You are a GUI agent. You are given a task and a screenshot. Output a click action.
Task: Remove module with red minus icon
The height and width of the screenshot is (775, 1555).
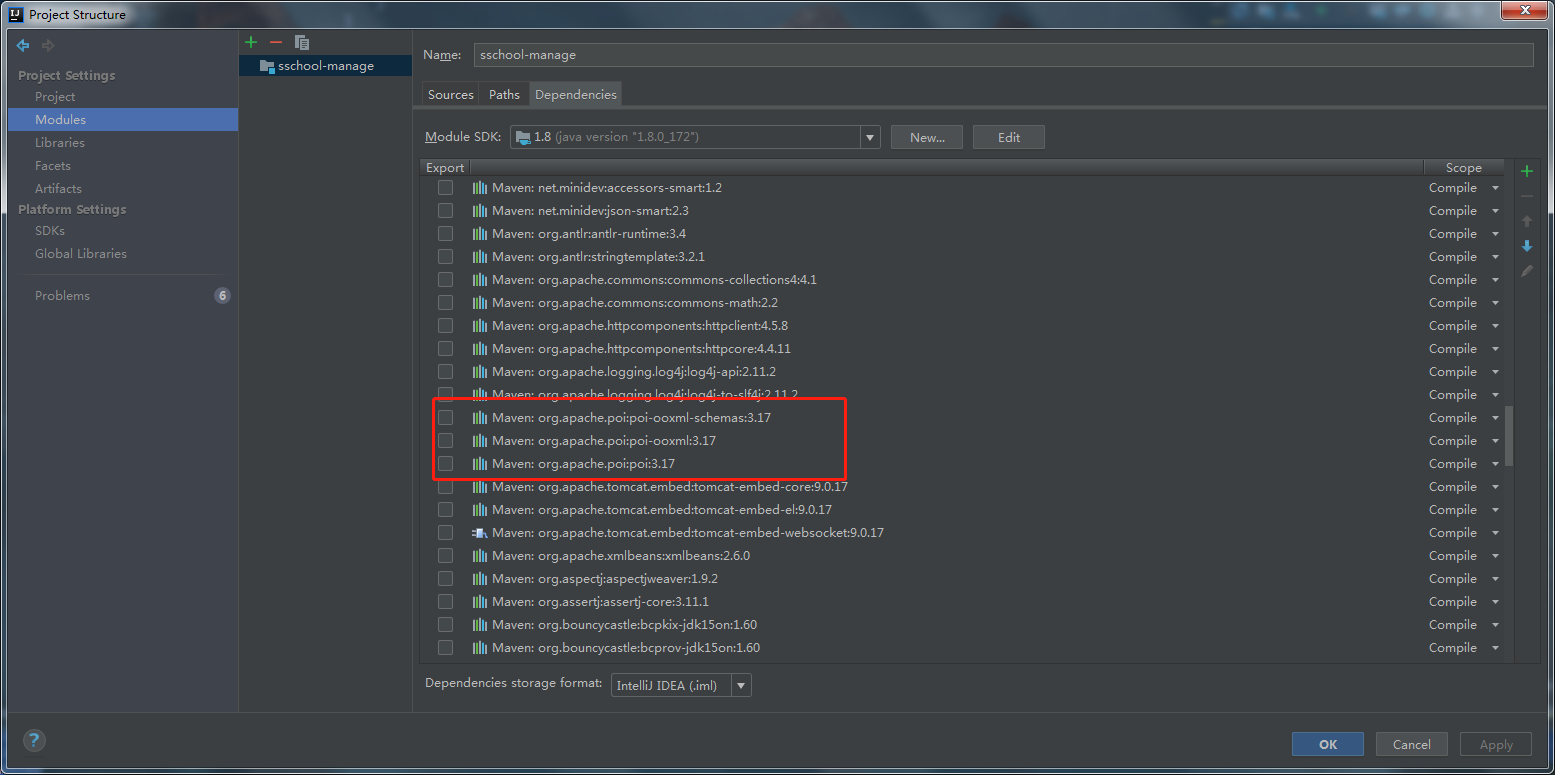[276, 42]
